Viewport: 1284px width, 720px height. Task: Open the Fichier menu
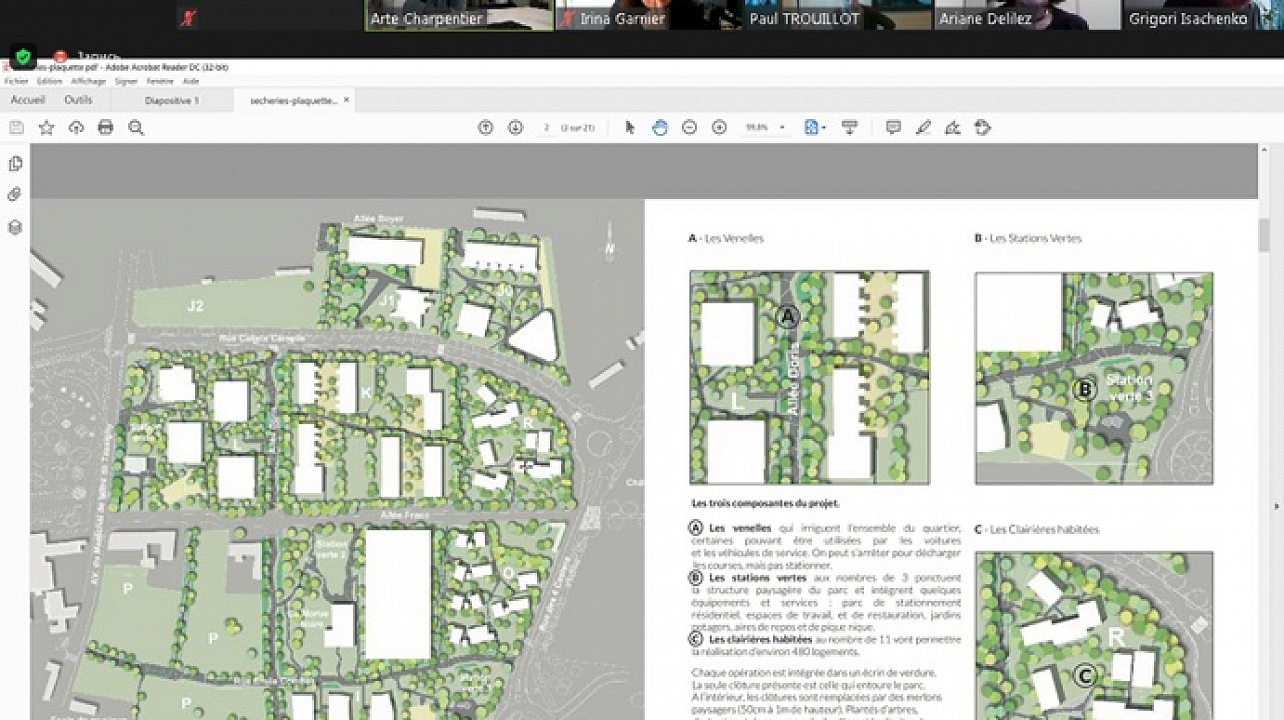16,81
